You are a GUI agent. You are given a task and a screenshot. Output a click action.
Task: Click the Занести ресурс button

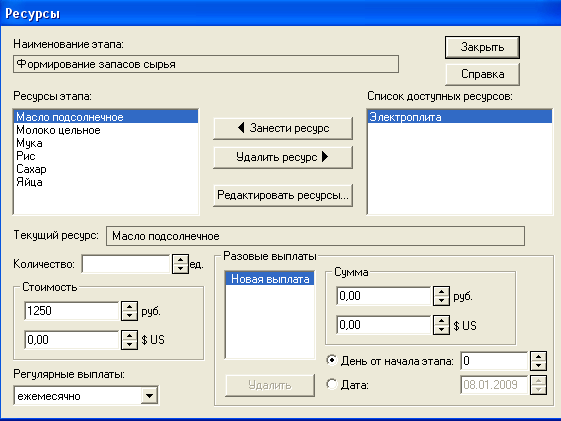[283, 128]
